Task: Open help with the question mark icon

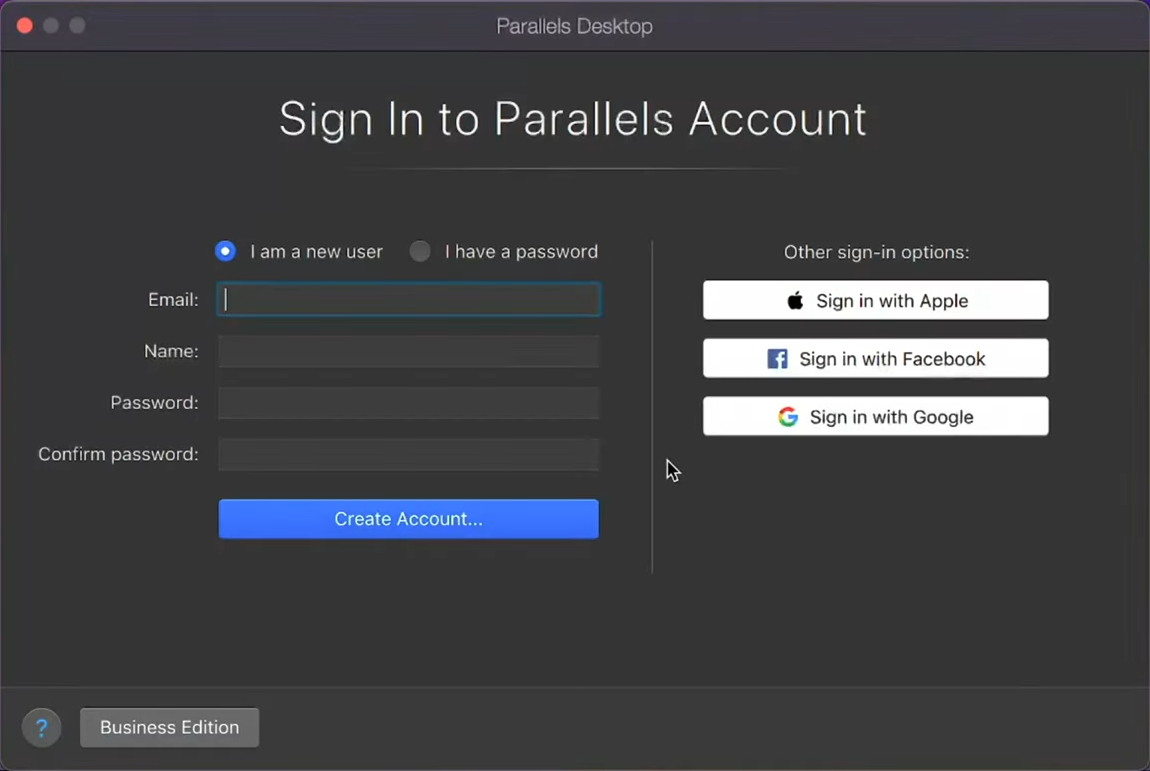Action: (x=41, y=728)
